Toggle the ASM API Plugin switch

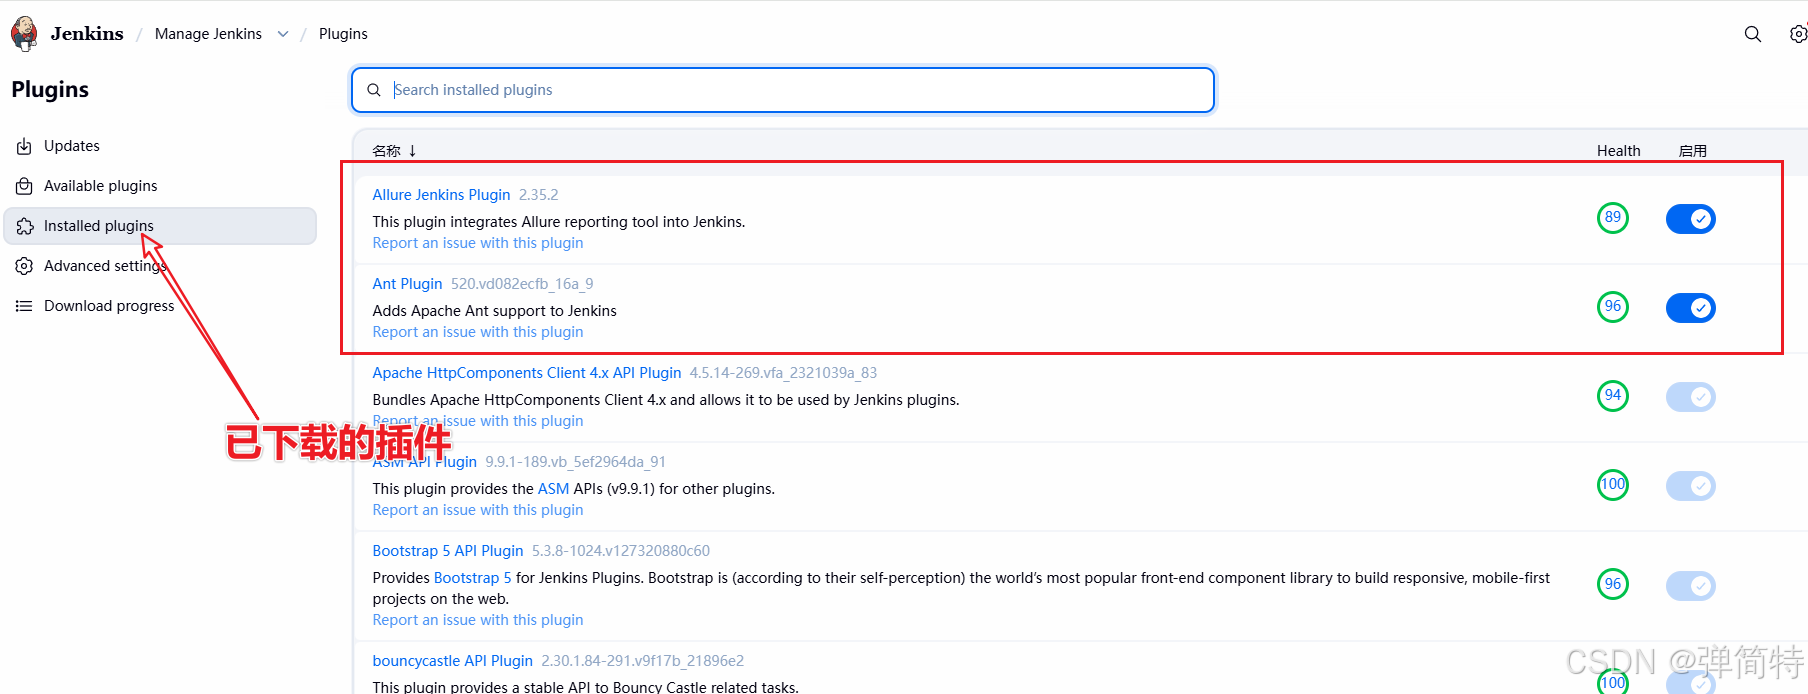[x=1691, y=486]
